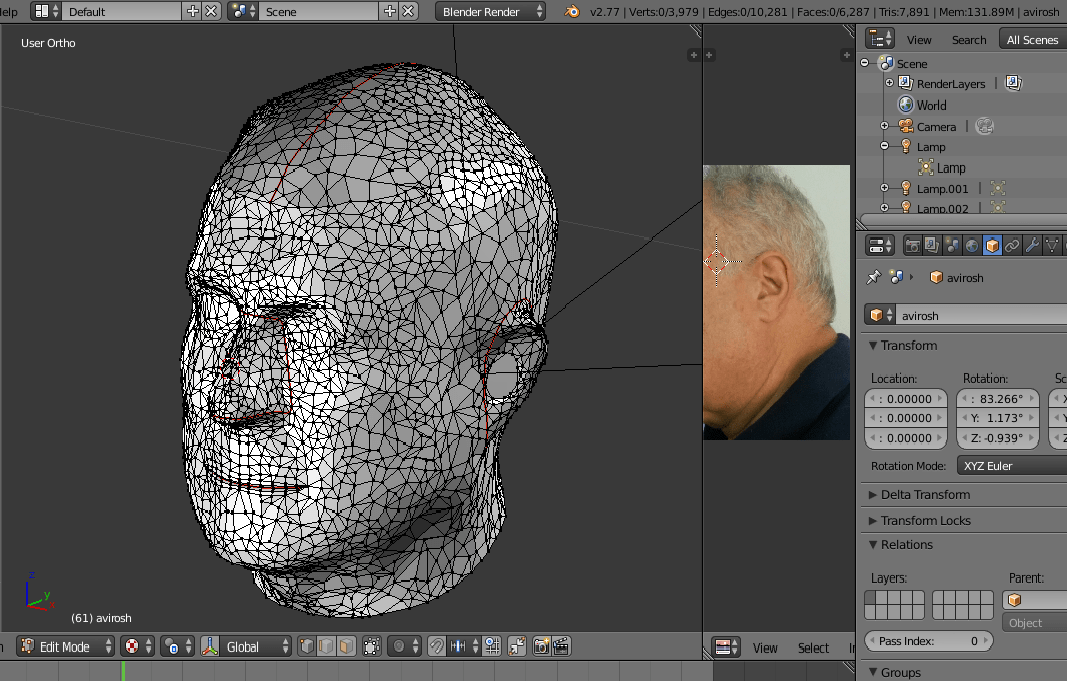This screenshot has height=686, width=1067.
Task: Click the pin icon in properties context
Action: (873, 277)
